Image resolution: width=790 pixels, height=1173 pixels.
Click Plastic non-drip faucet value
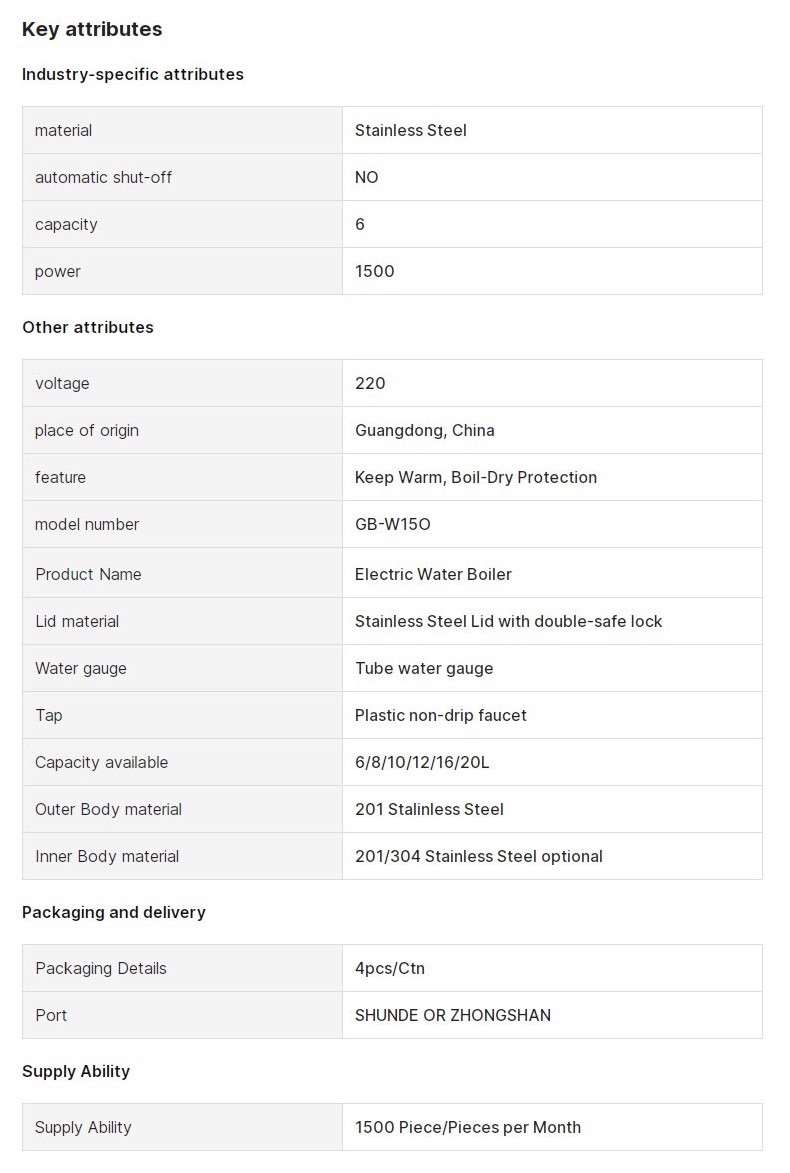[x=441, y=715]
